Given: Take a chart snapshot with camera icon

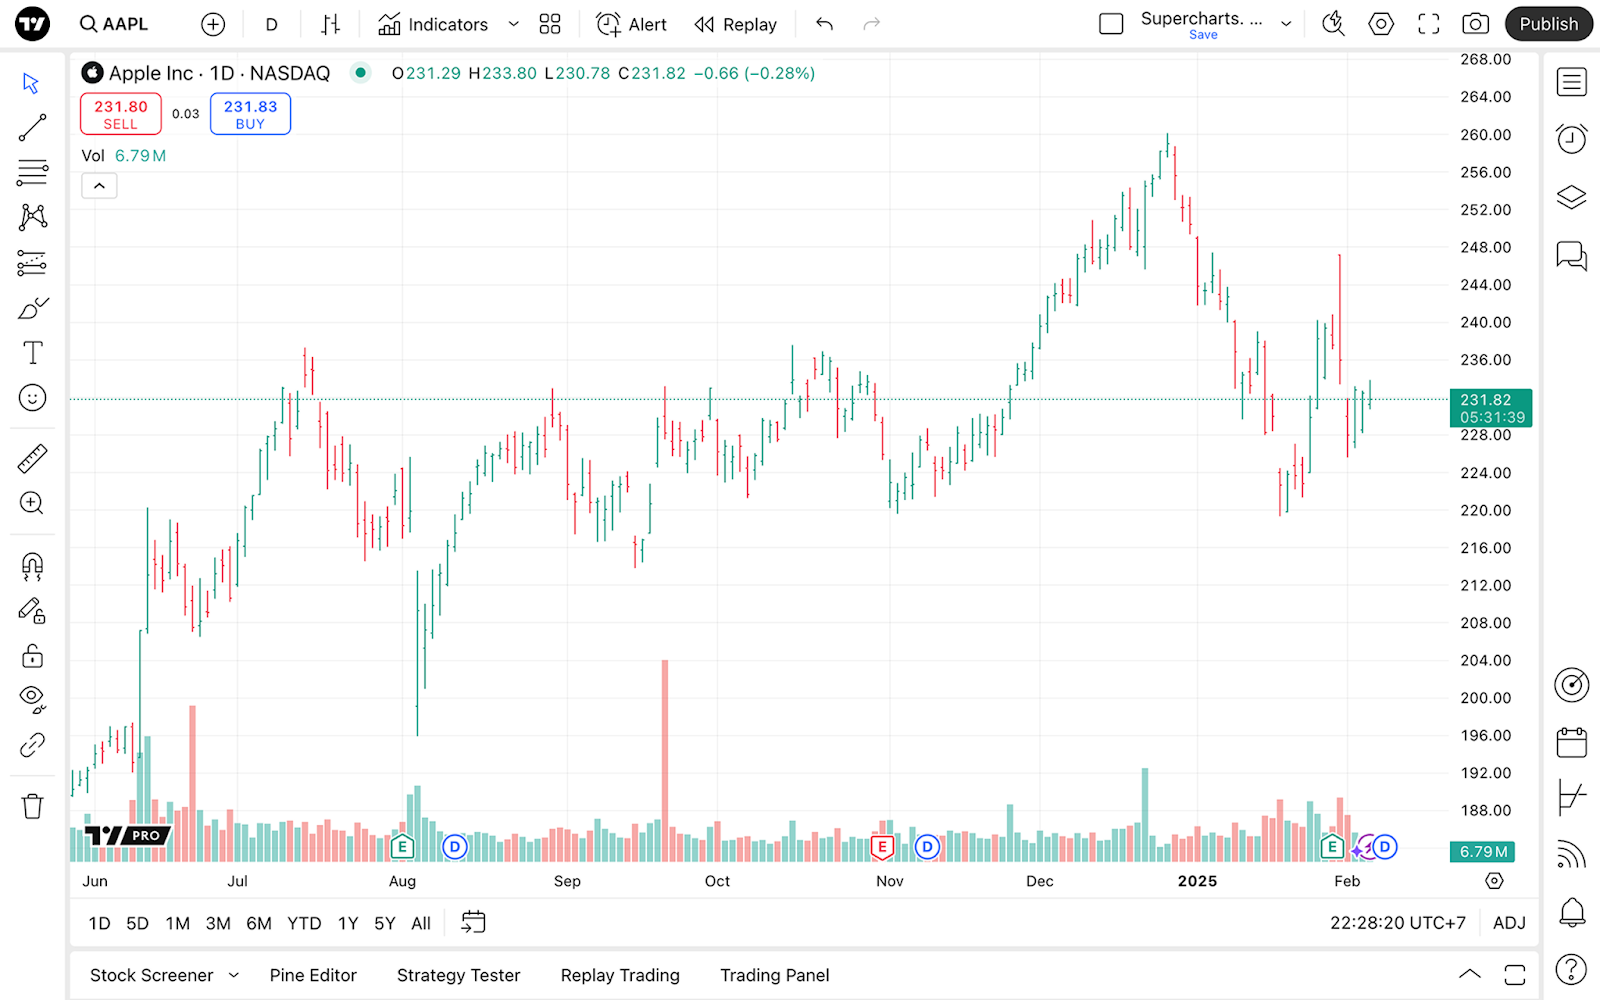Looking at the screenshot, I should pos(1475,24).
